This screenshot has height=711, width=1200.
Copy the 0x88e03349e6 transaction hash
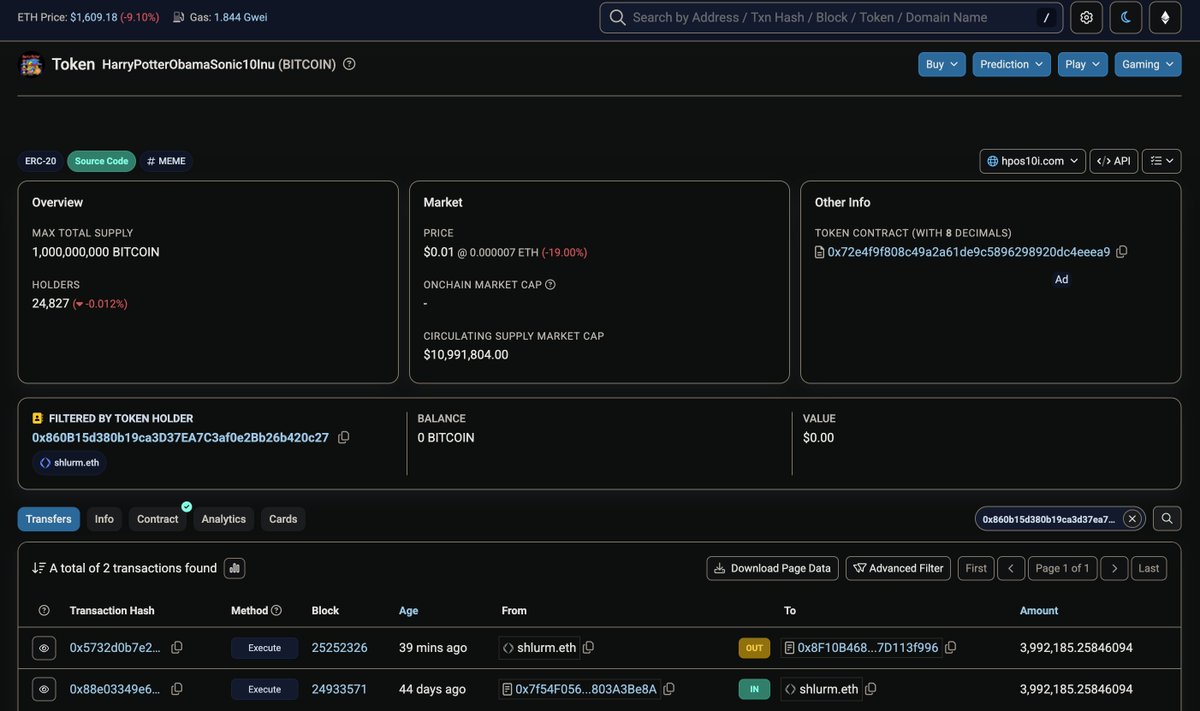177,689
